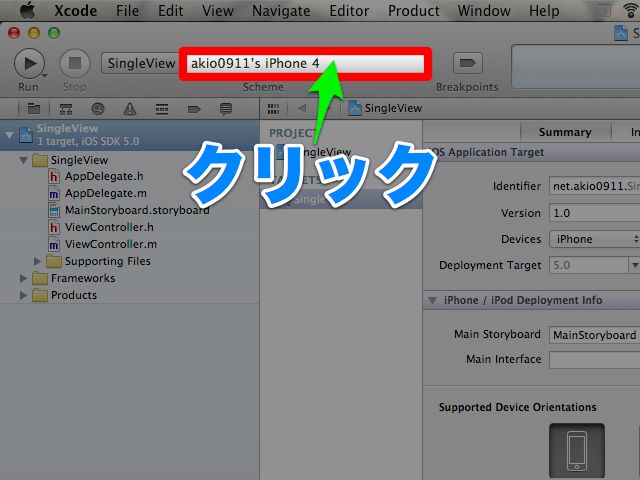Open the related files grid icon
The width and height of the screenshot is (640, 480).
click(273, 109)
